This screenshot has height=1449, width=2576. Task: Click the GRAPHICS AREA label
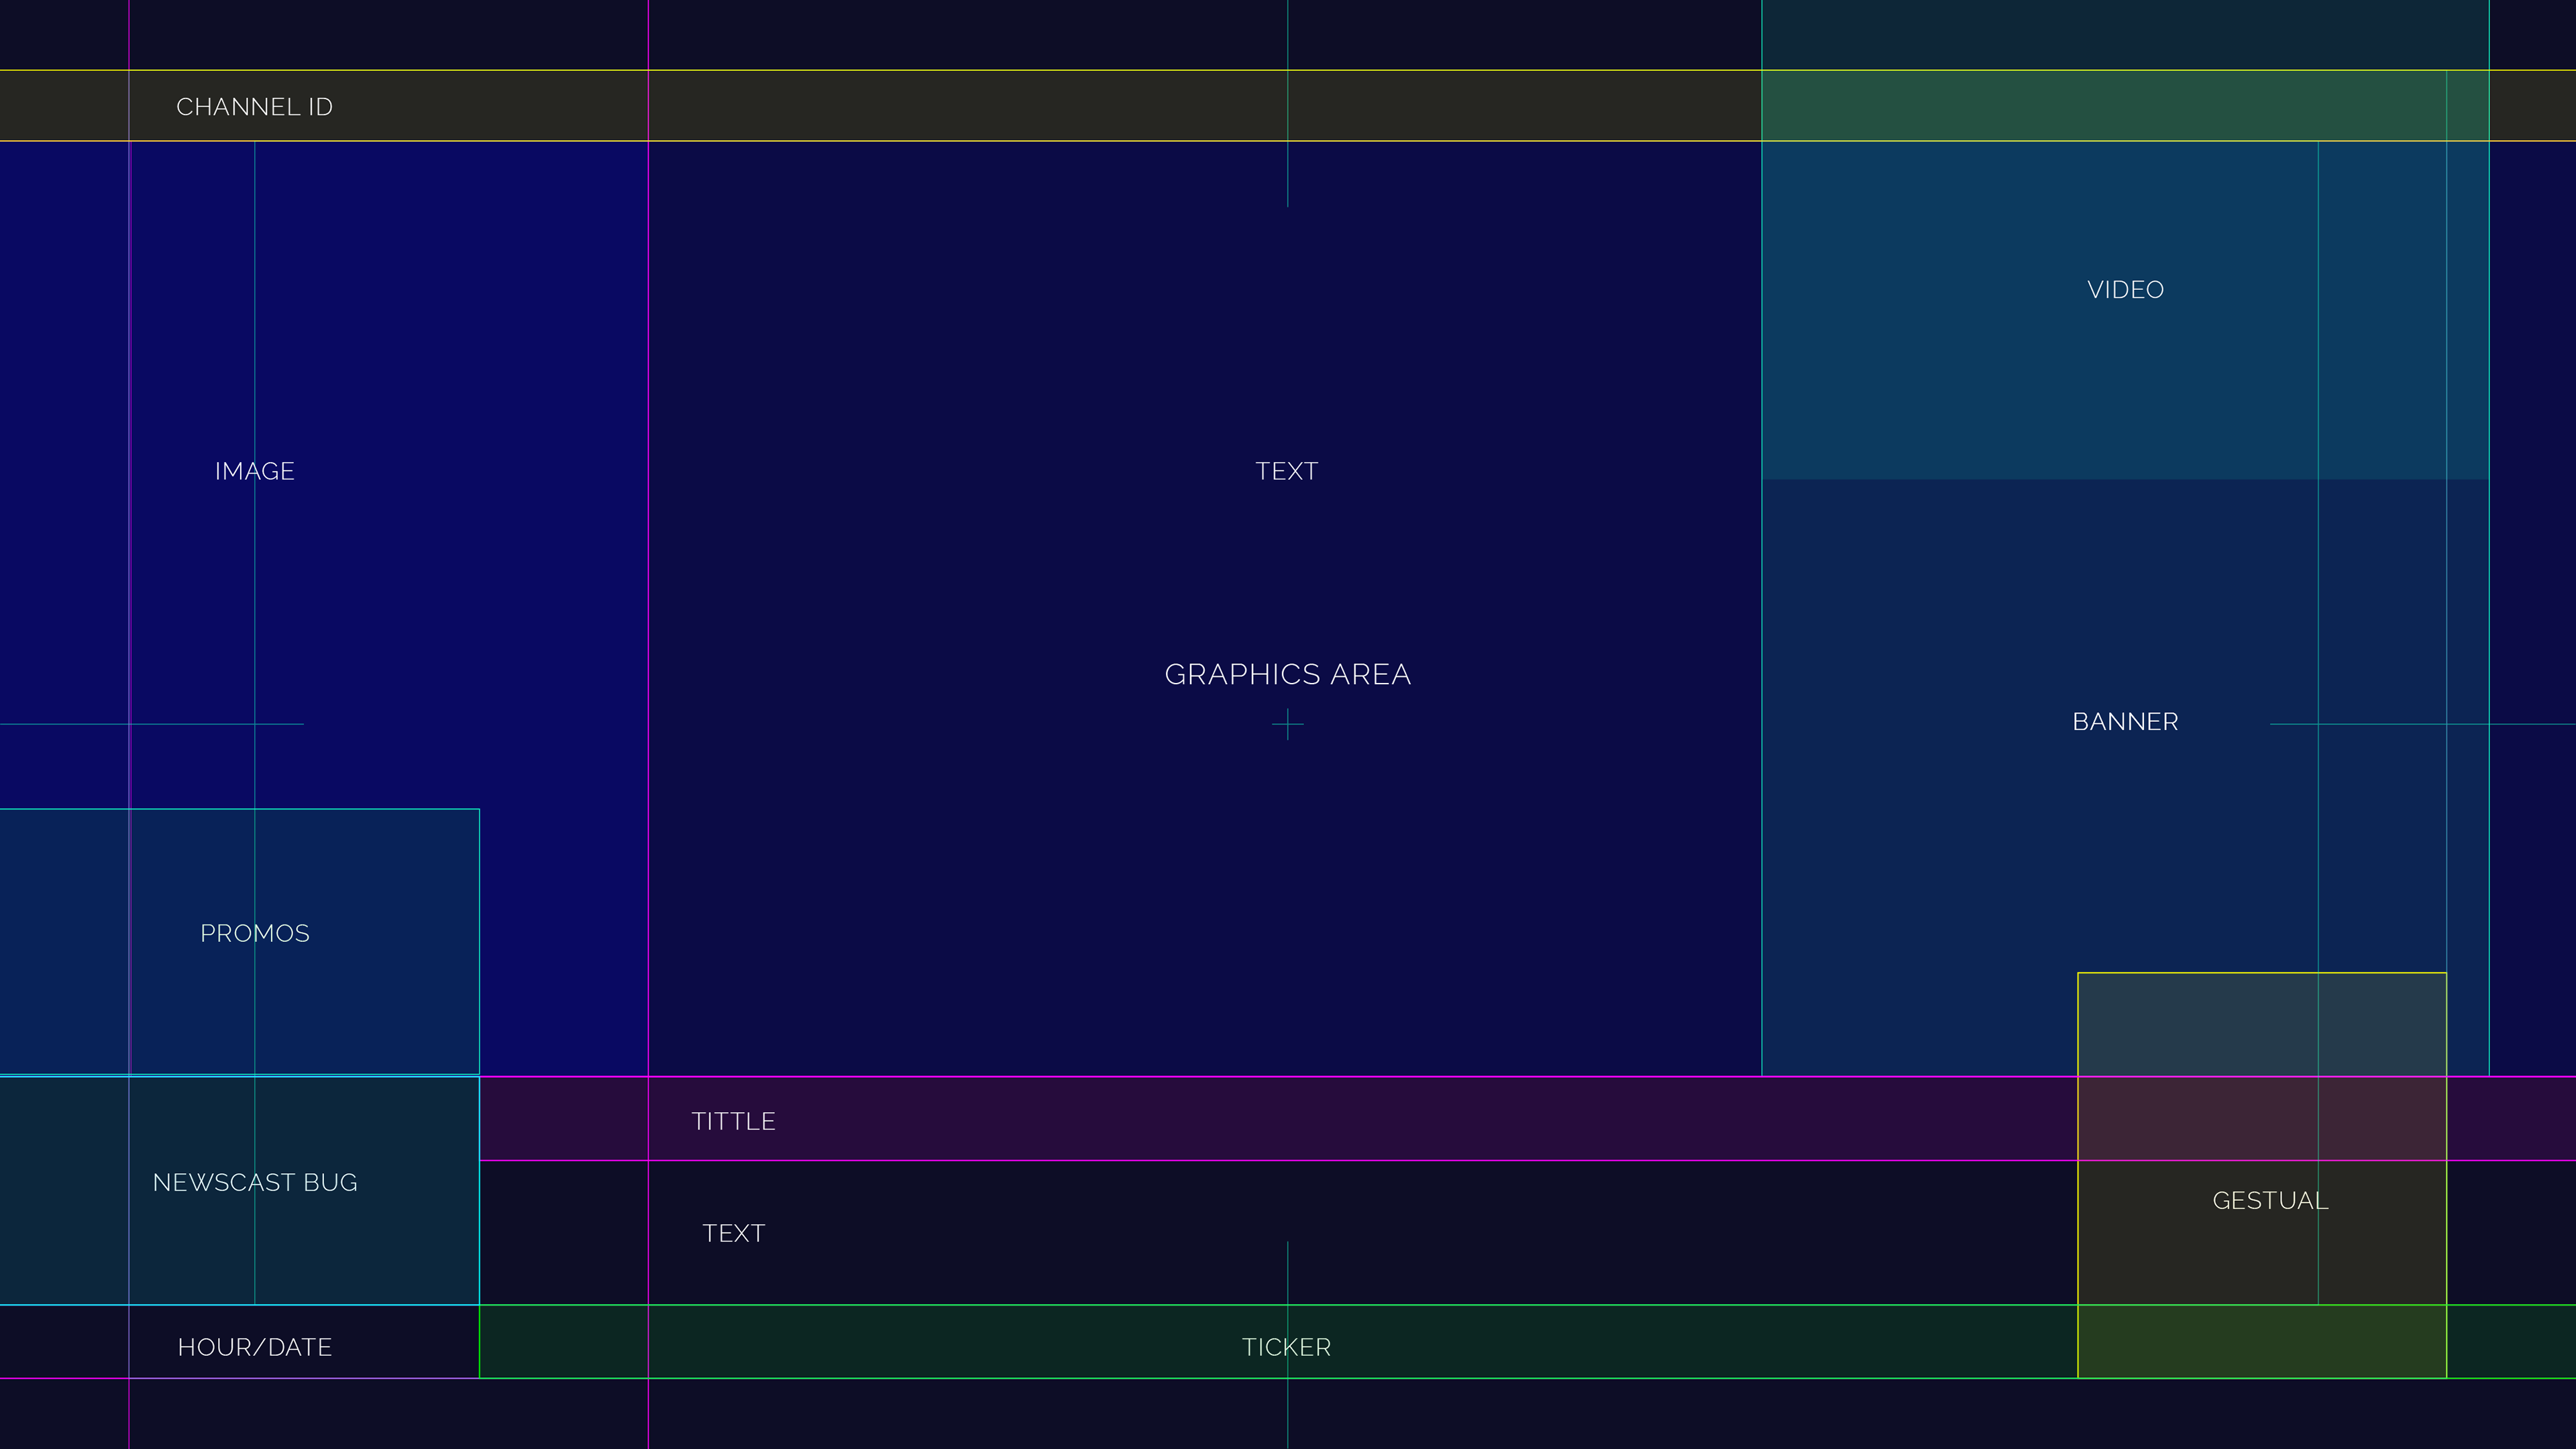[1287, 675]
